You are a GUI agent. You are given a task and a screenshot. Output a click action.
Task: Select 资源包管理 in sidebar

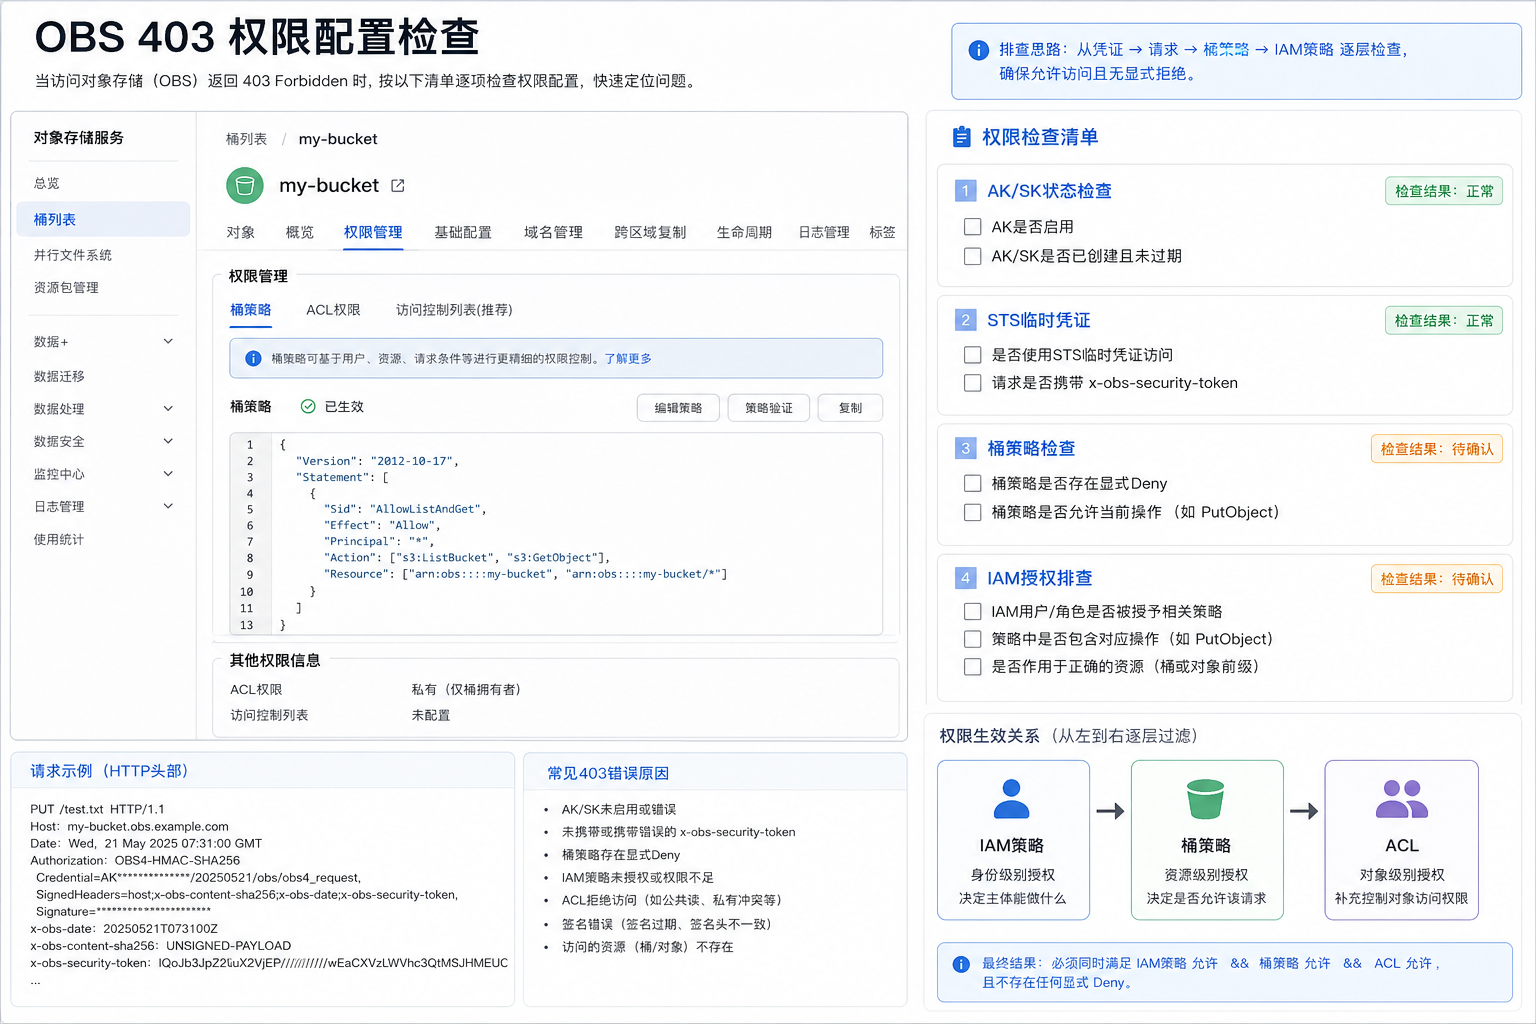tap(66, 287)
